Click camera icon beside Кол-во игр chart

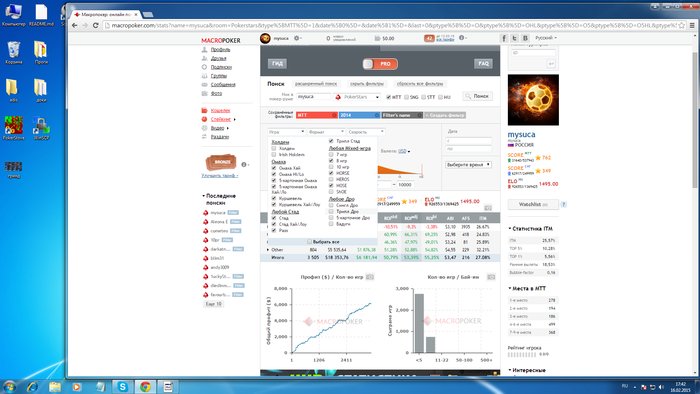[x=491, y=277]
